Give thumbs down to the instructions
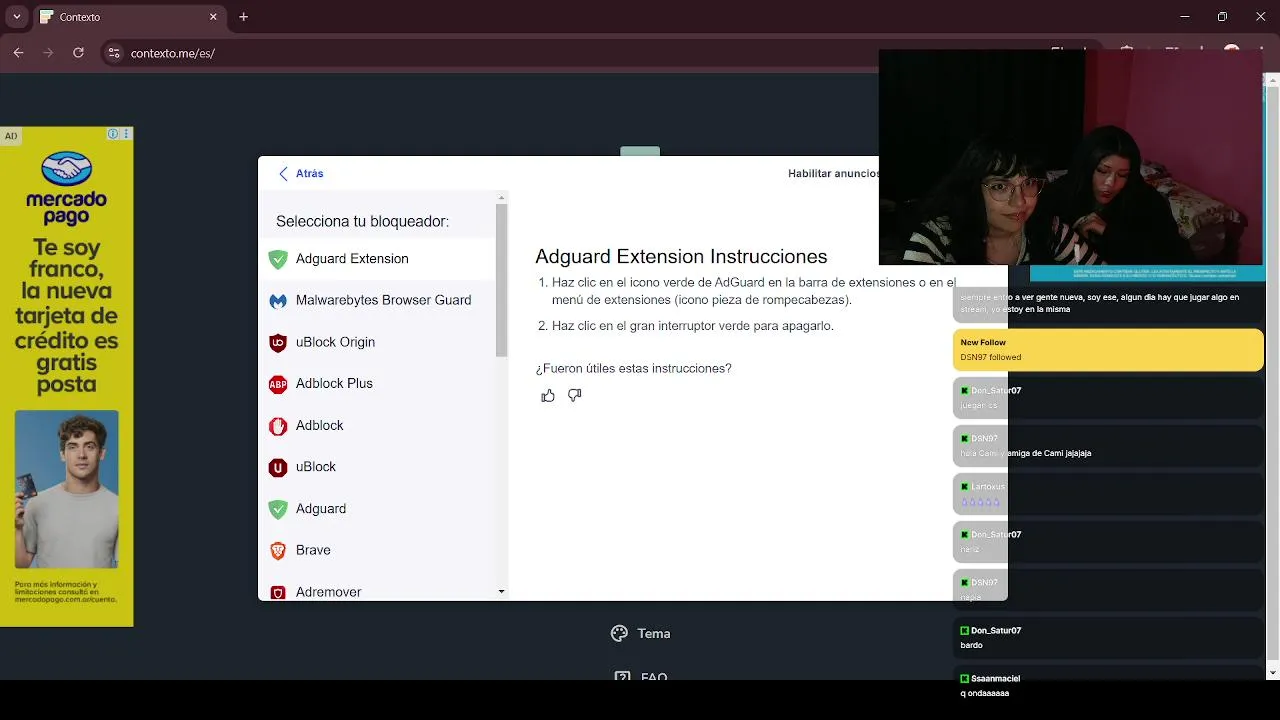 574,396
